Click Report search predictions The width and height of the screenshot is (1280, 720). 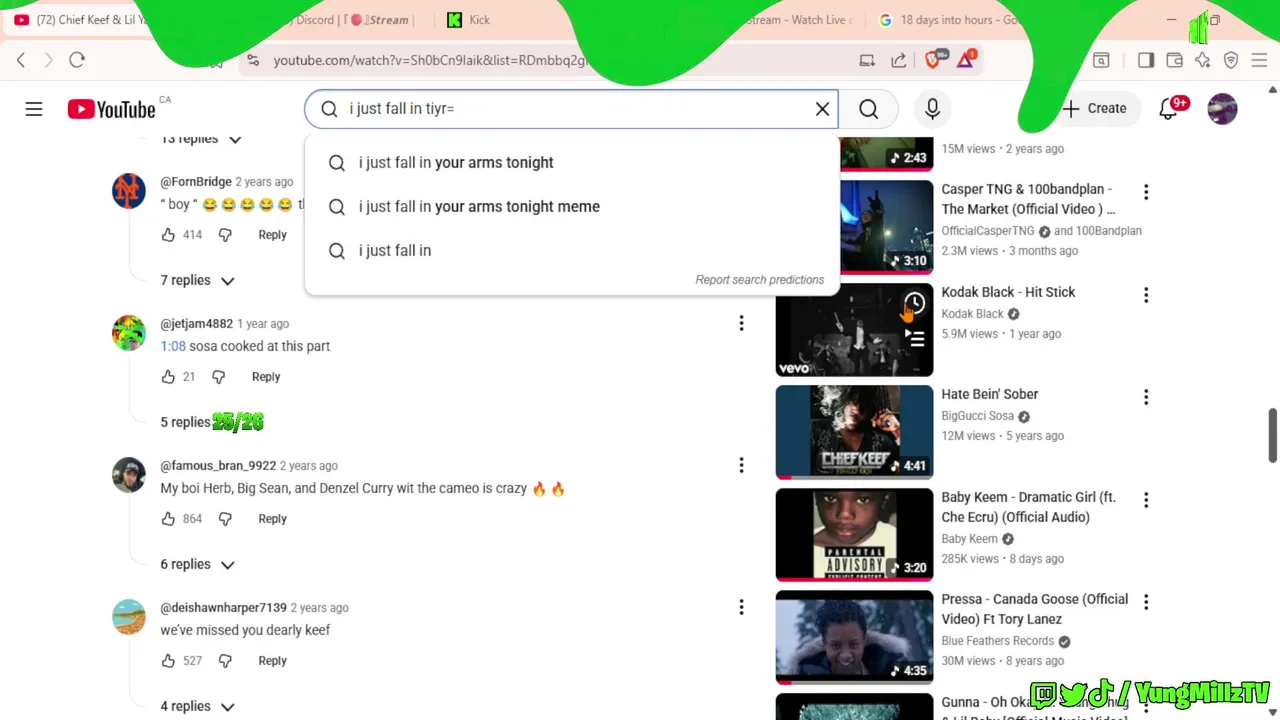pyautogui.click(x=760, y=280)
